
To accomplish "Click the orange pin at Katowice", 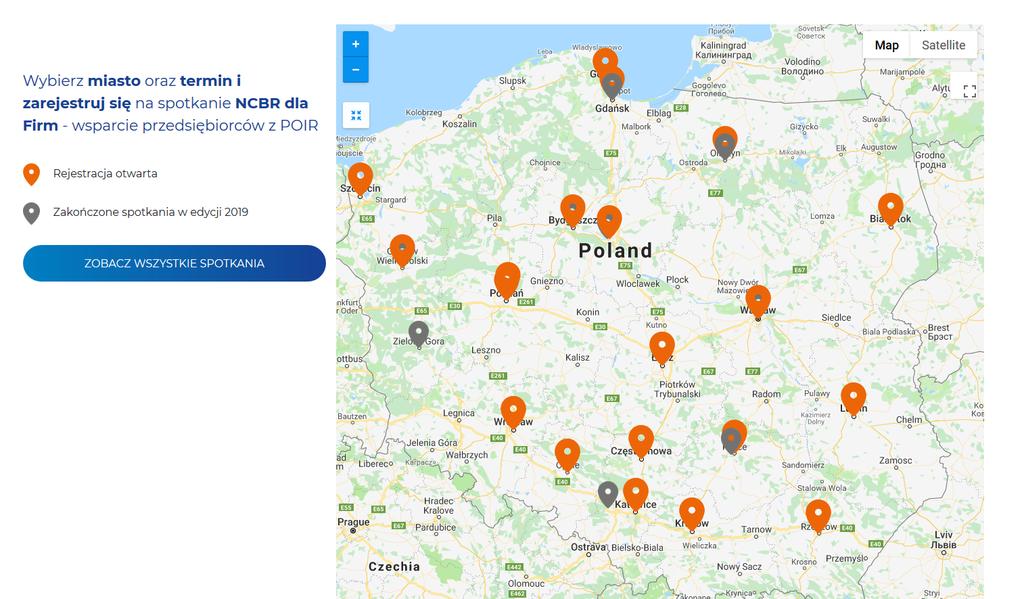I will 635,494.
